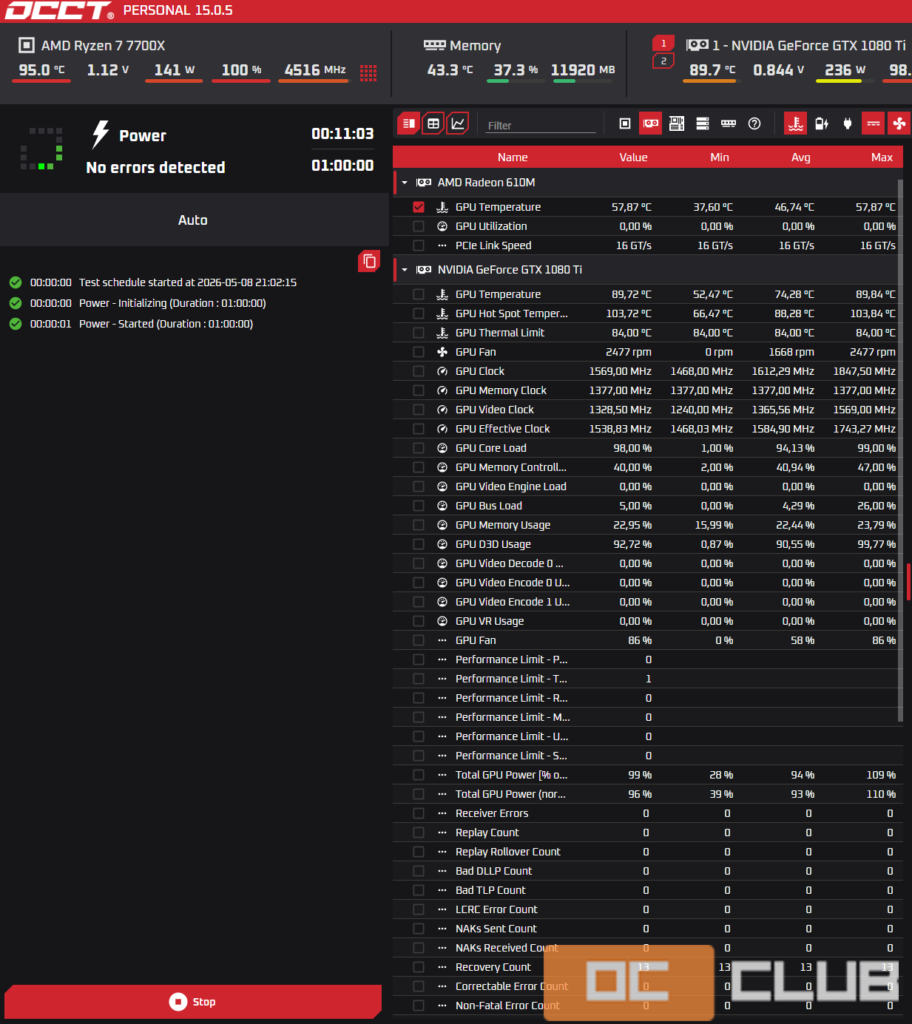
Task: Check the GPU Clock checkbox
Action: coord(419,371)
